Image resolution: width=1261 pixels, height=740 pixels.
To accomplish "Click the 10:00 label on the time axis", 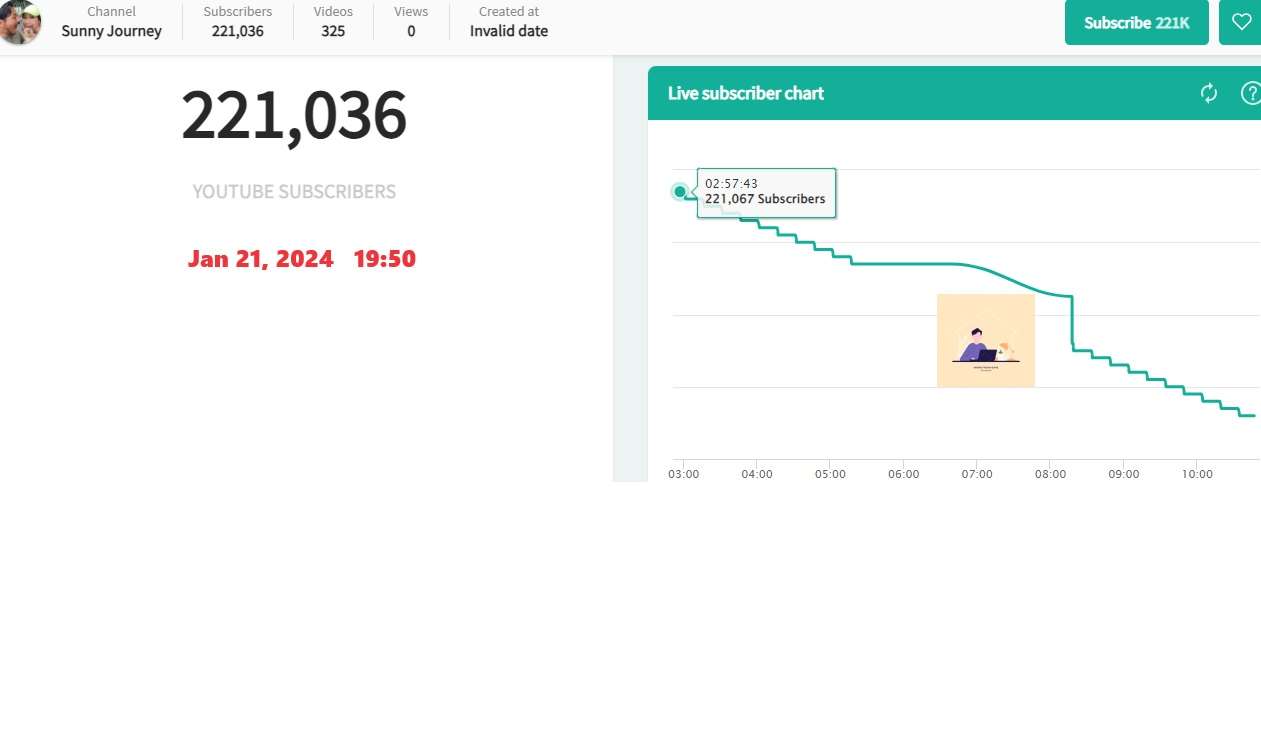I will [x=1197, y=474].
